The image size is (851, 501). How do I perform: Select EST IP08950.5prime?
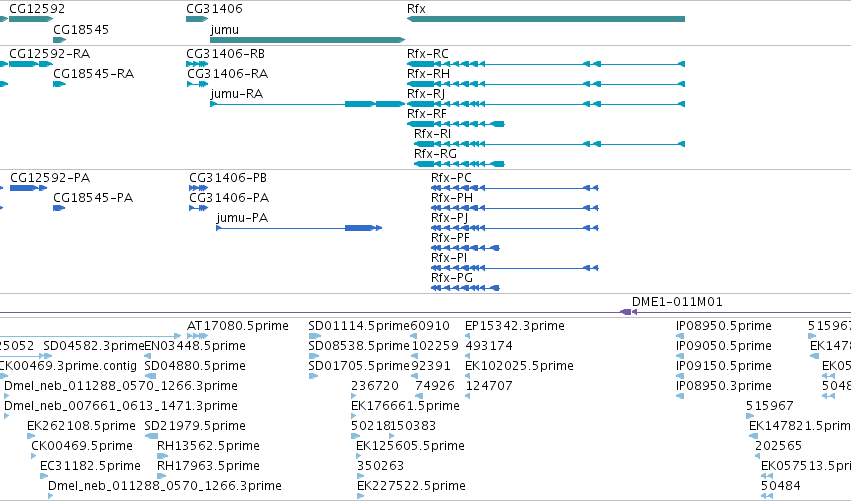pyautogui.click(x=723, y=326)
